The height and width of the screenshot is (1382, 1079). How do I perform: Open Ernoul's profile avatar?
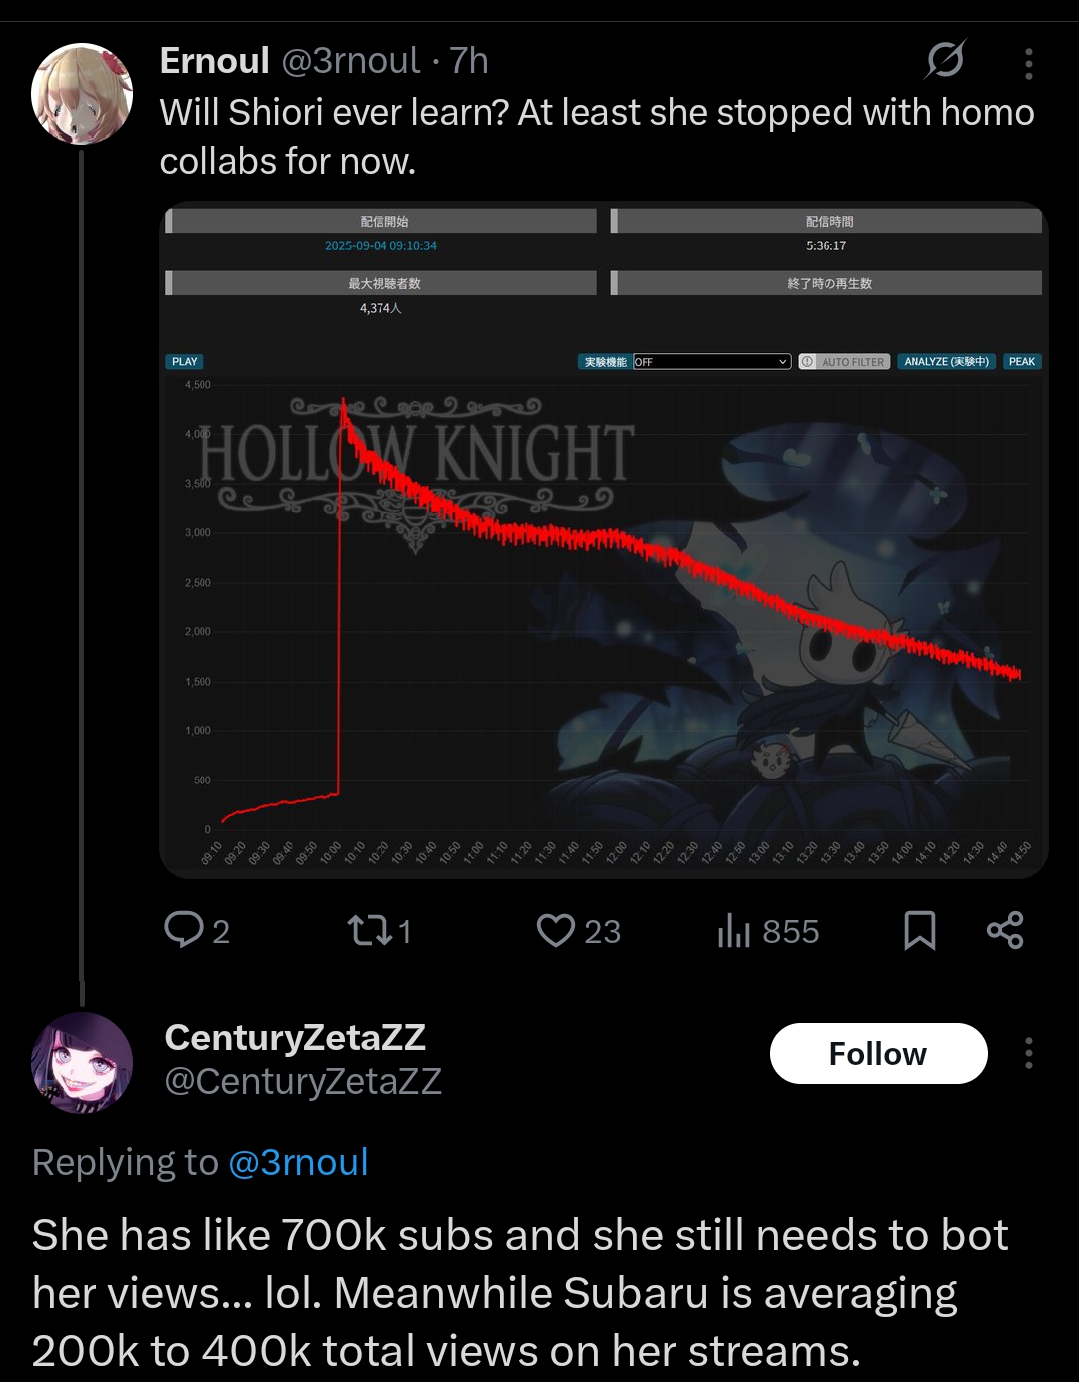(x=82, y=94)
